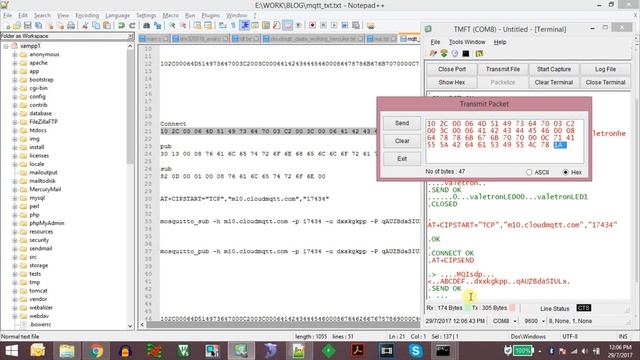Click inside the hex packet text field
Screen dimensions: 640x360
click(x=504, y=141)
